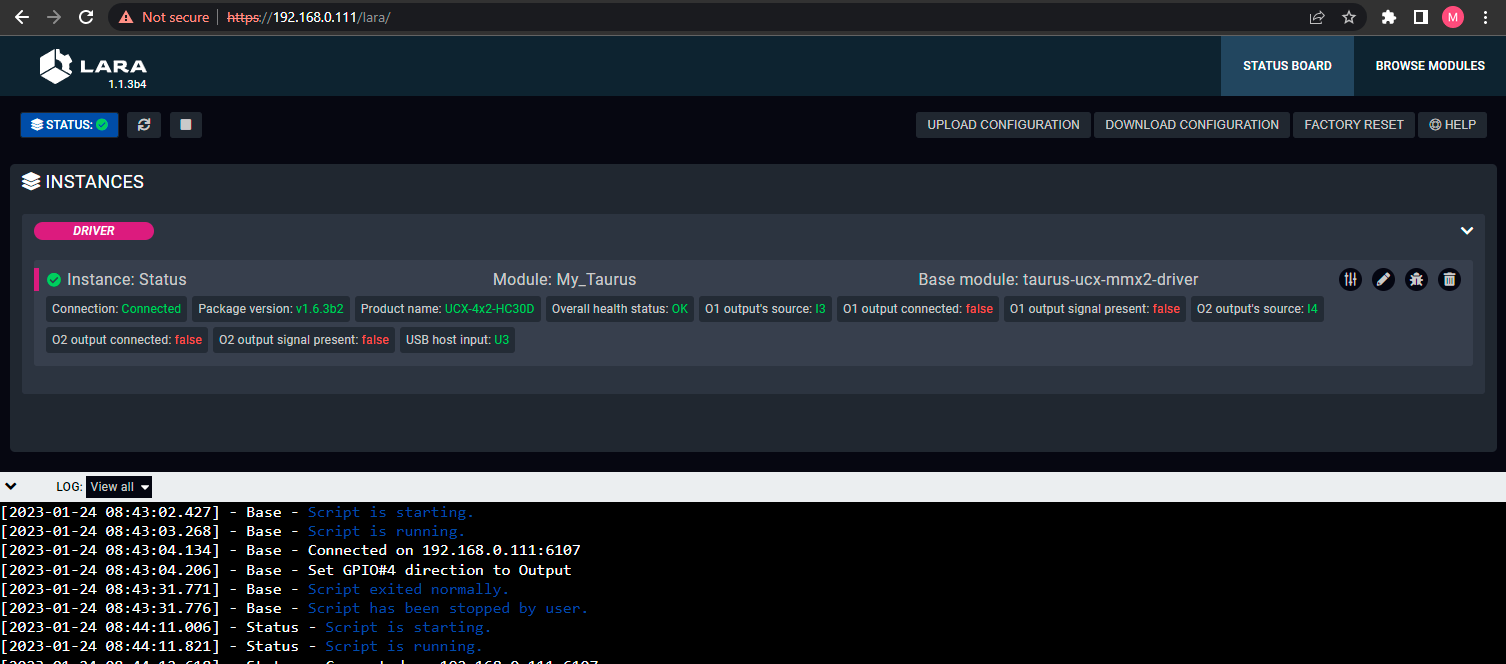Open the HELP button

click(x=1452, y=125)
